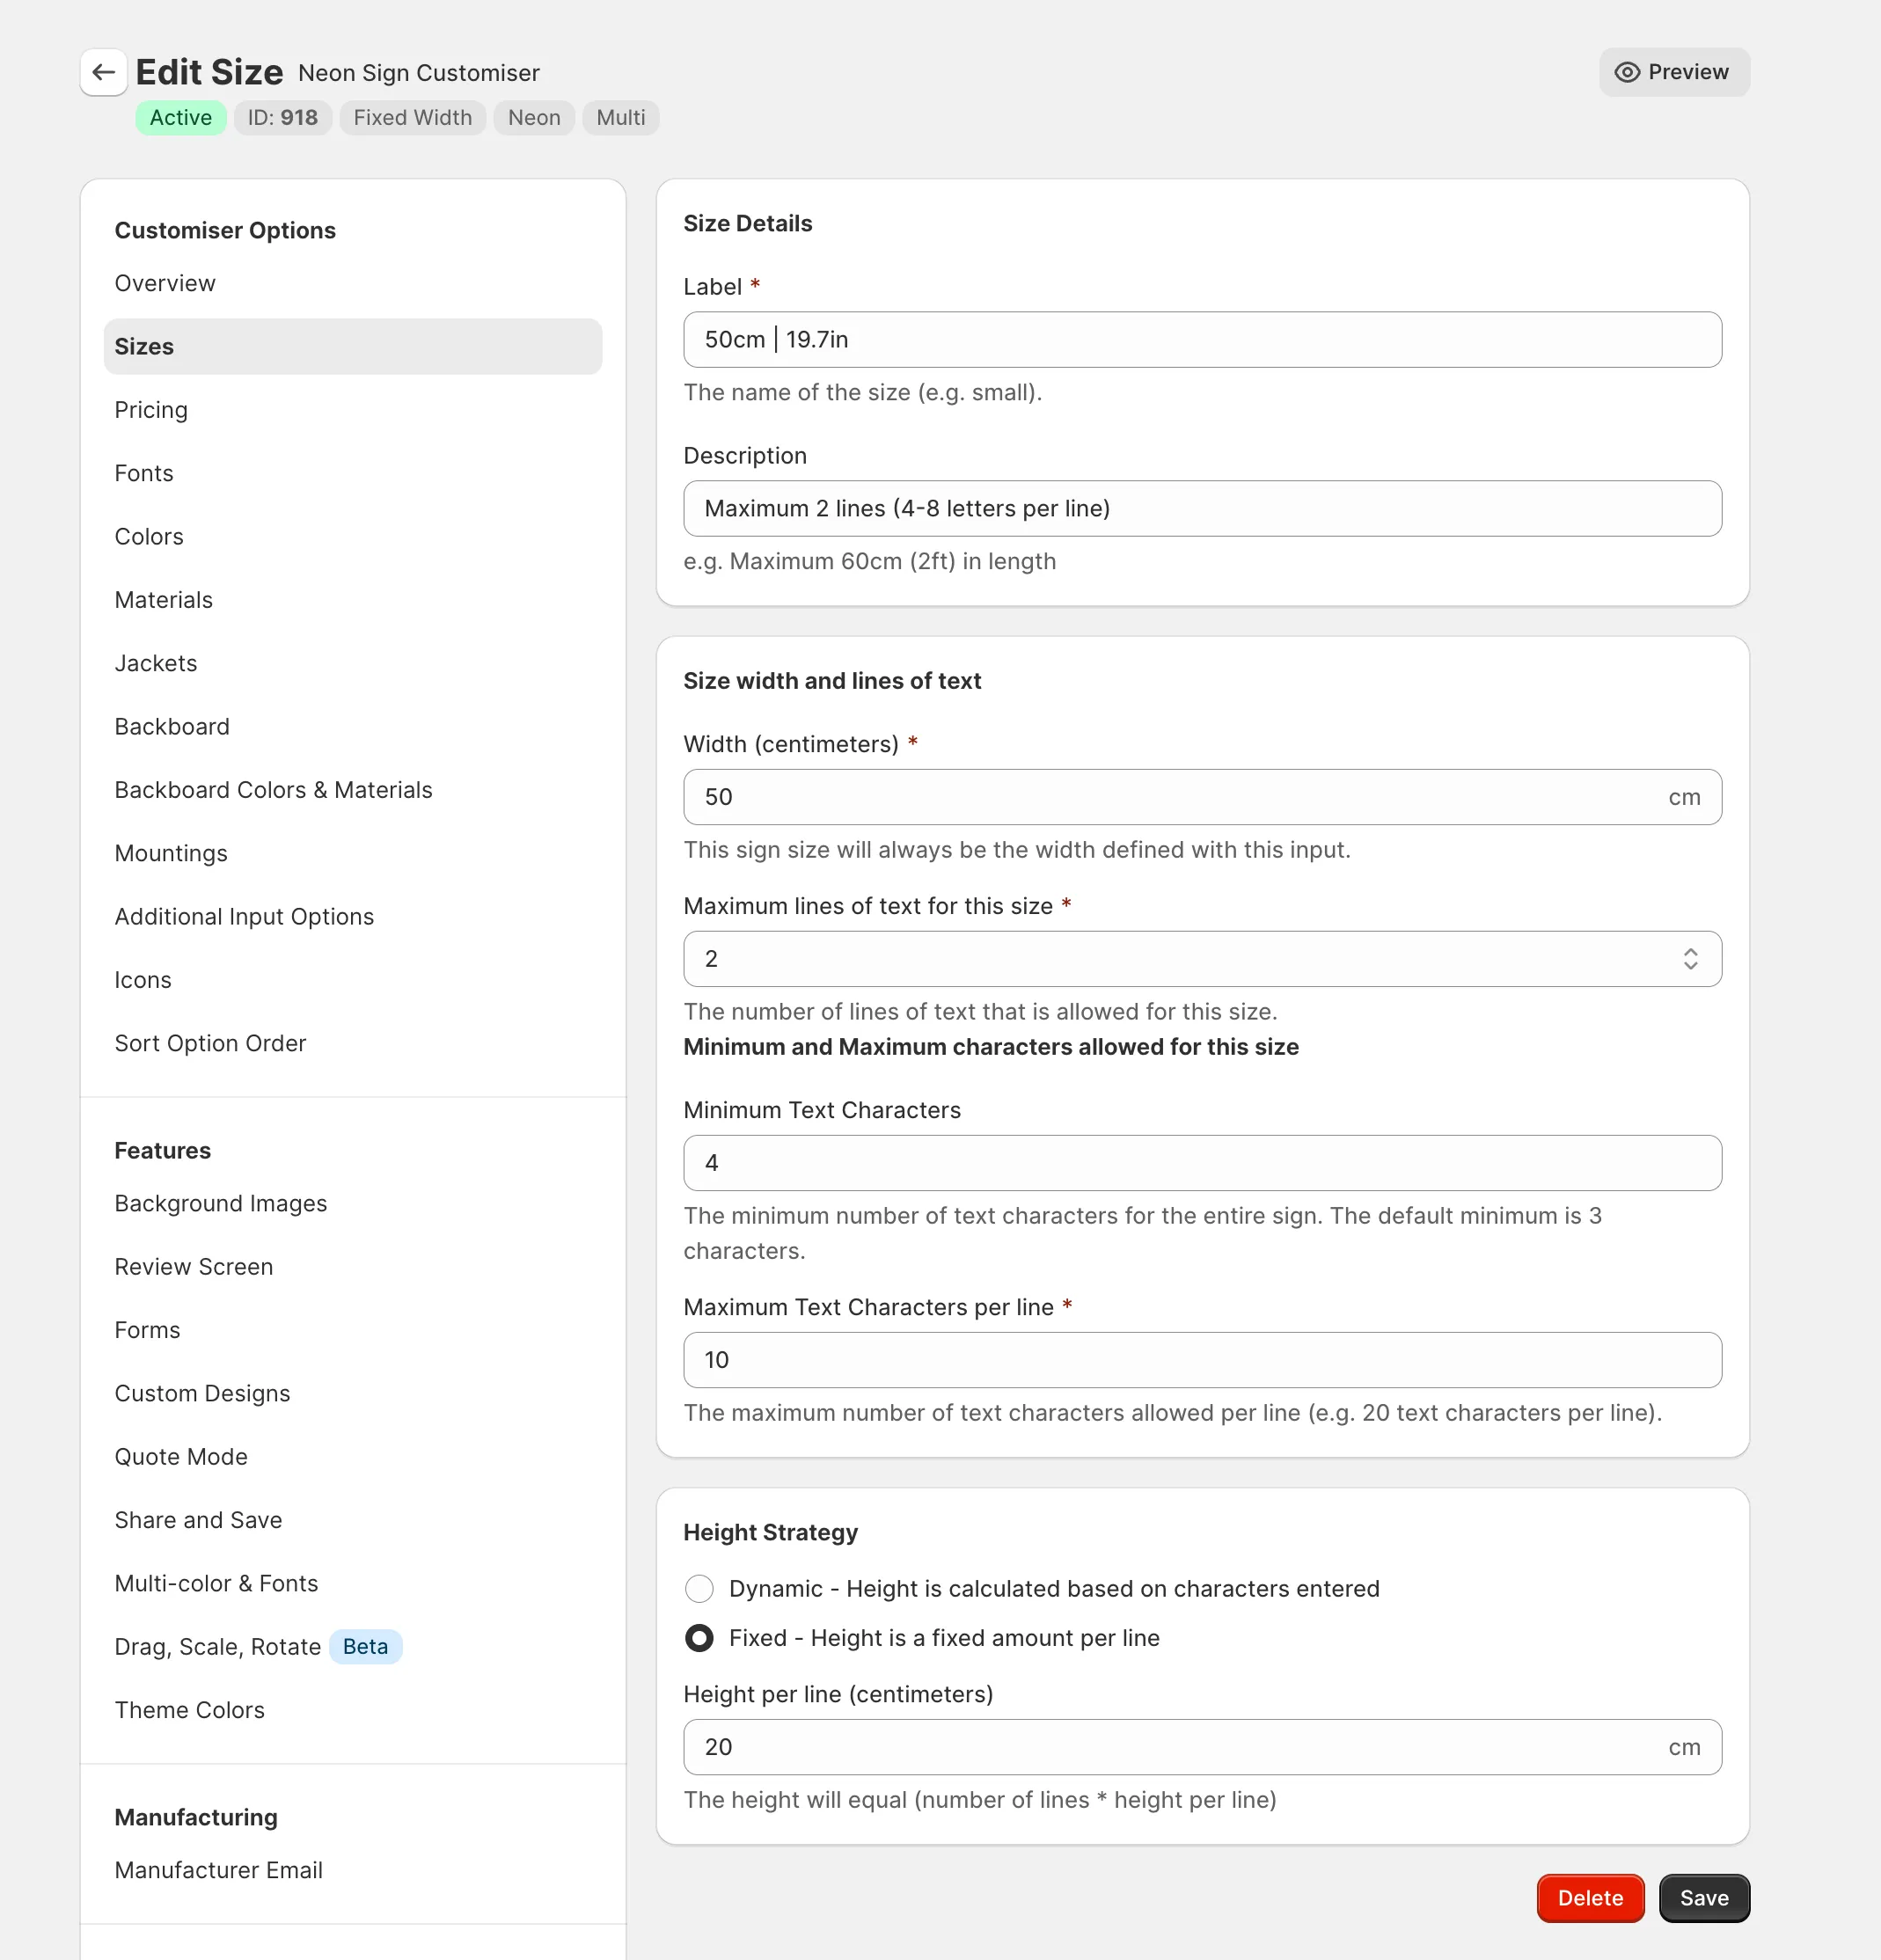The height and width of the screenshot is (1960, 1881).
Task: Select Dynamic height strategy radio button
Action: pyautogui.click(x=699, y=1587)
